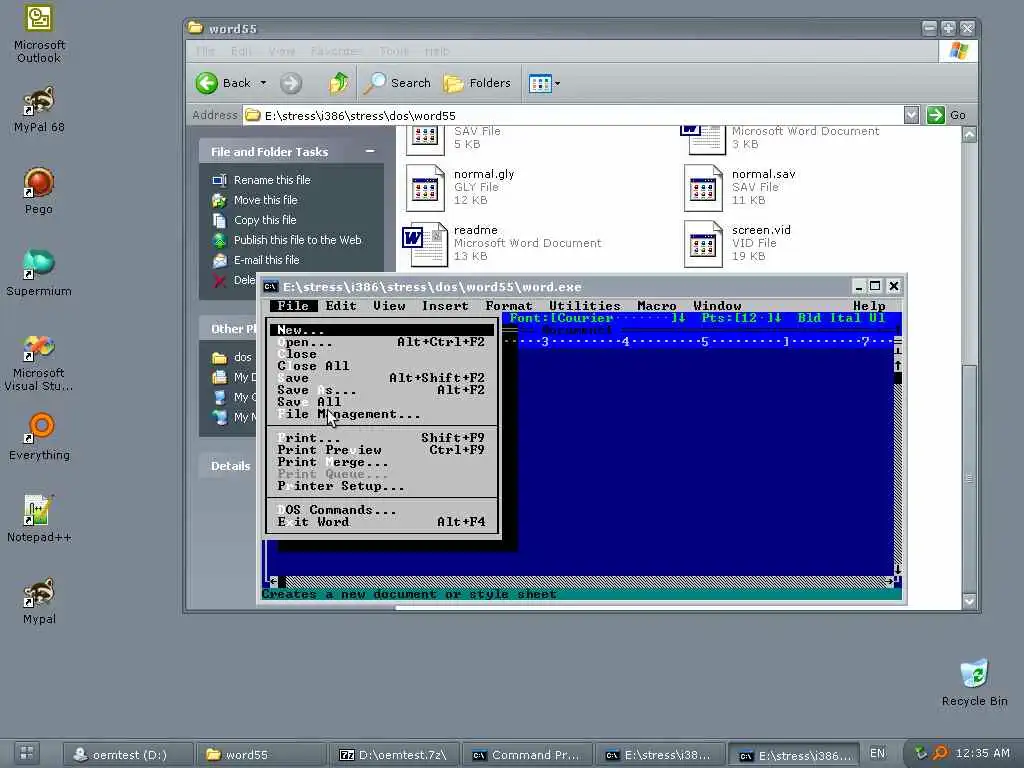The height and width of the screenshot is (768, 1024).
Task: Toggle Bld bold in Word ribbon
Action: (x=808, y=318)
